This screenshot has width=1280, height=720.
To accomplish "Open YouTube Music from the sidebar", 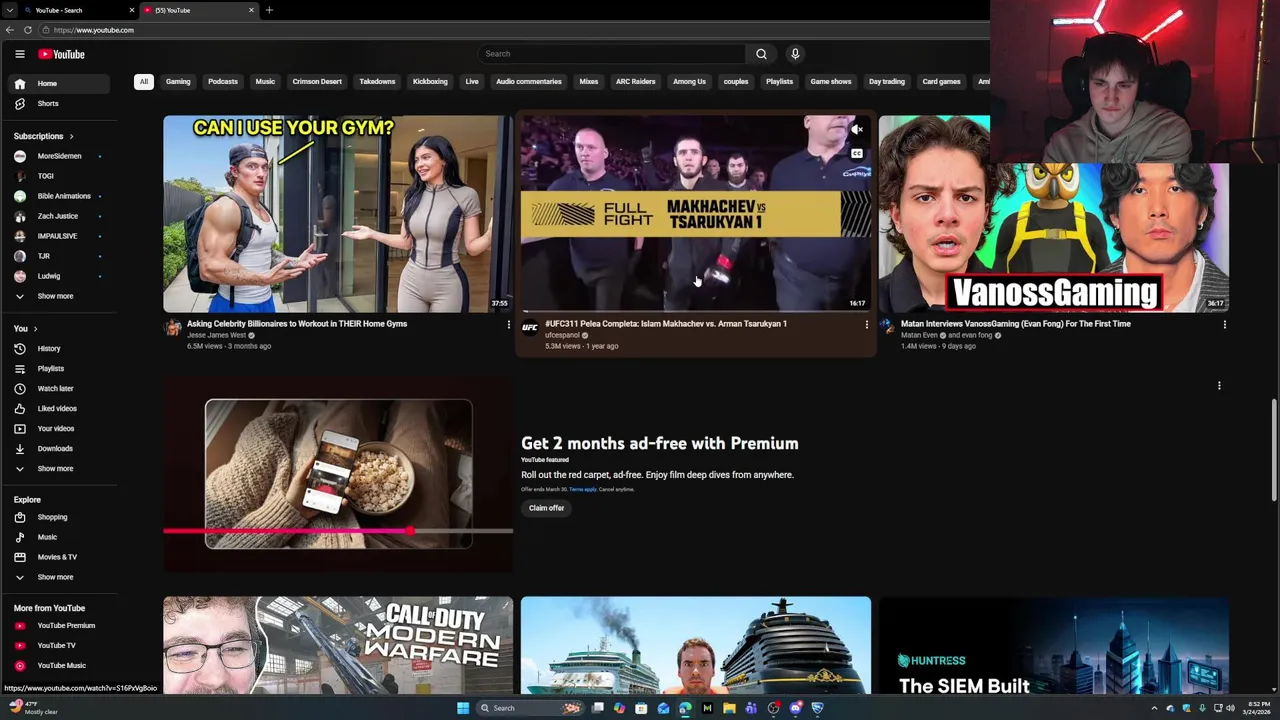I will coord(60,666).
